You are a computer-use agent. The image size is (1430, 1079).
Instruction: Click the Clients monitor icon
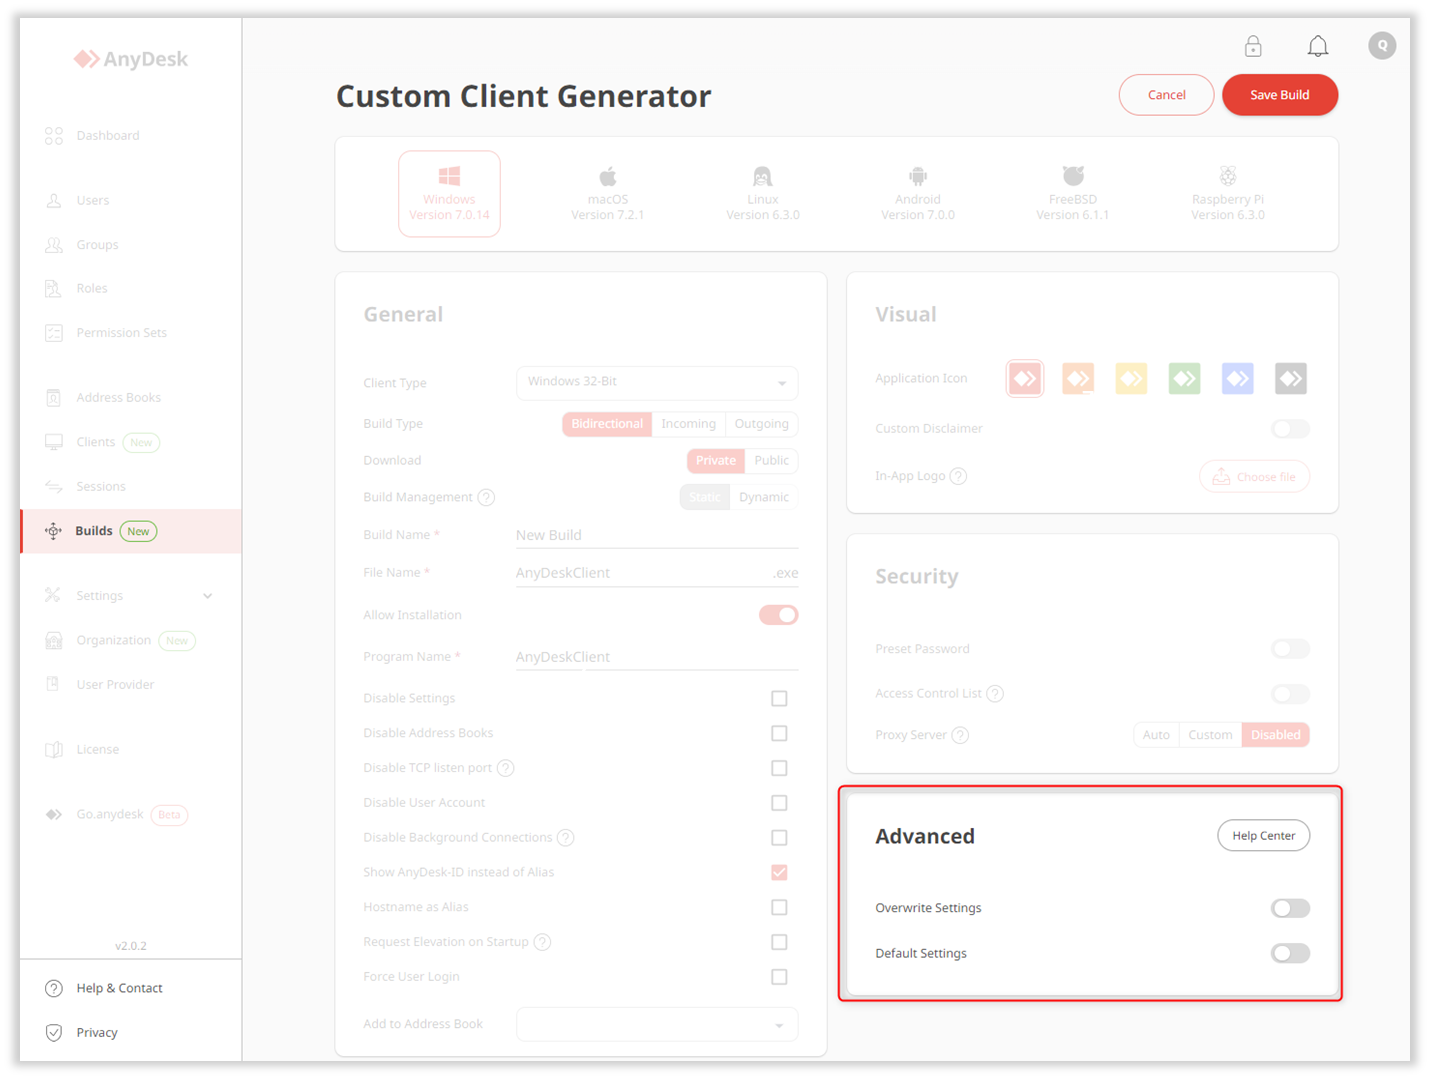point(54,442)
